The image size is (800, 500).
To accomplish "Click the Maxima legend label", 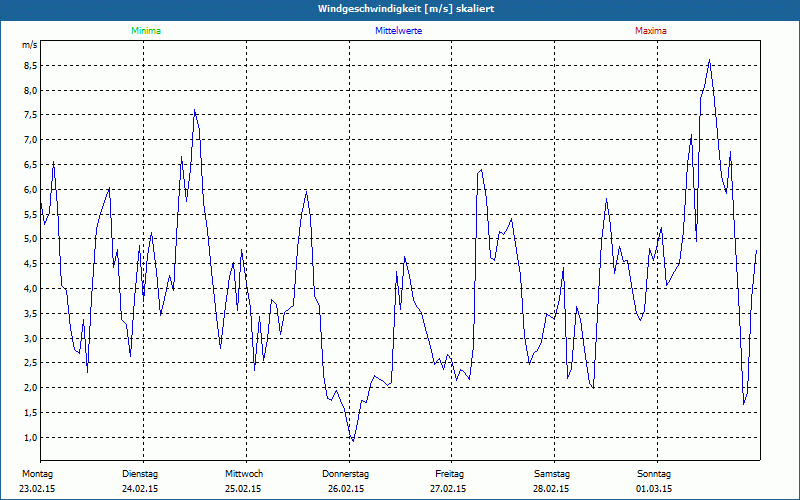I will (651, 31).
